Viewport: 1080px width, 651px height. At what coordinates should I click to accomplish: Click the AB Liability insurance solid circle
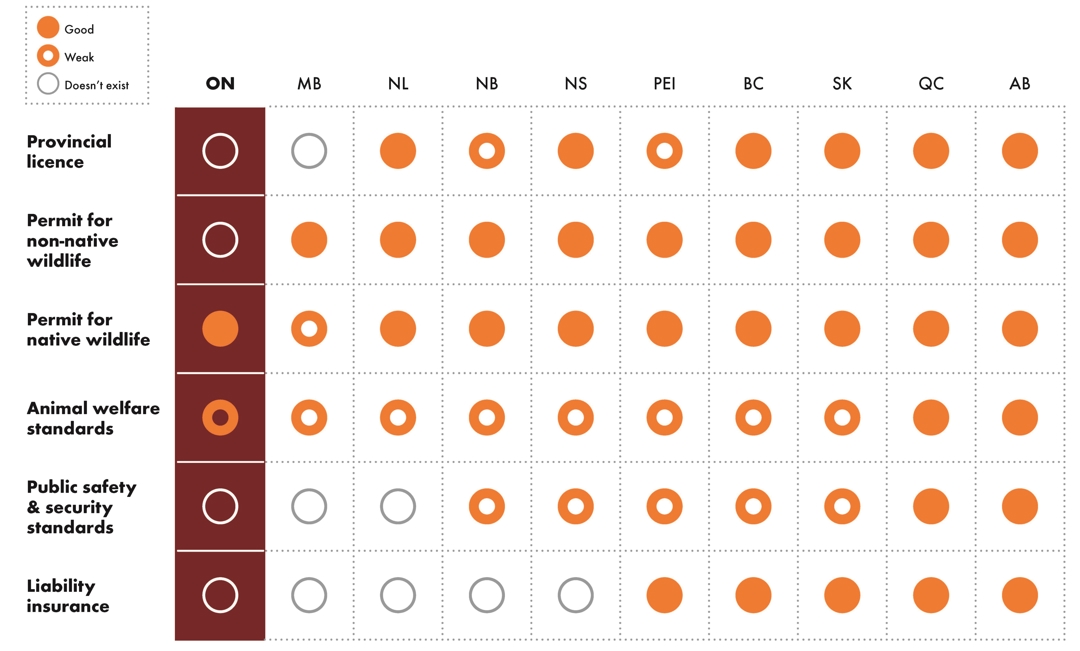point(1020,595)
